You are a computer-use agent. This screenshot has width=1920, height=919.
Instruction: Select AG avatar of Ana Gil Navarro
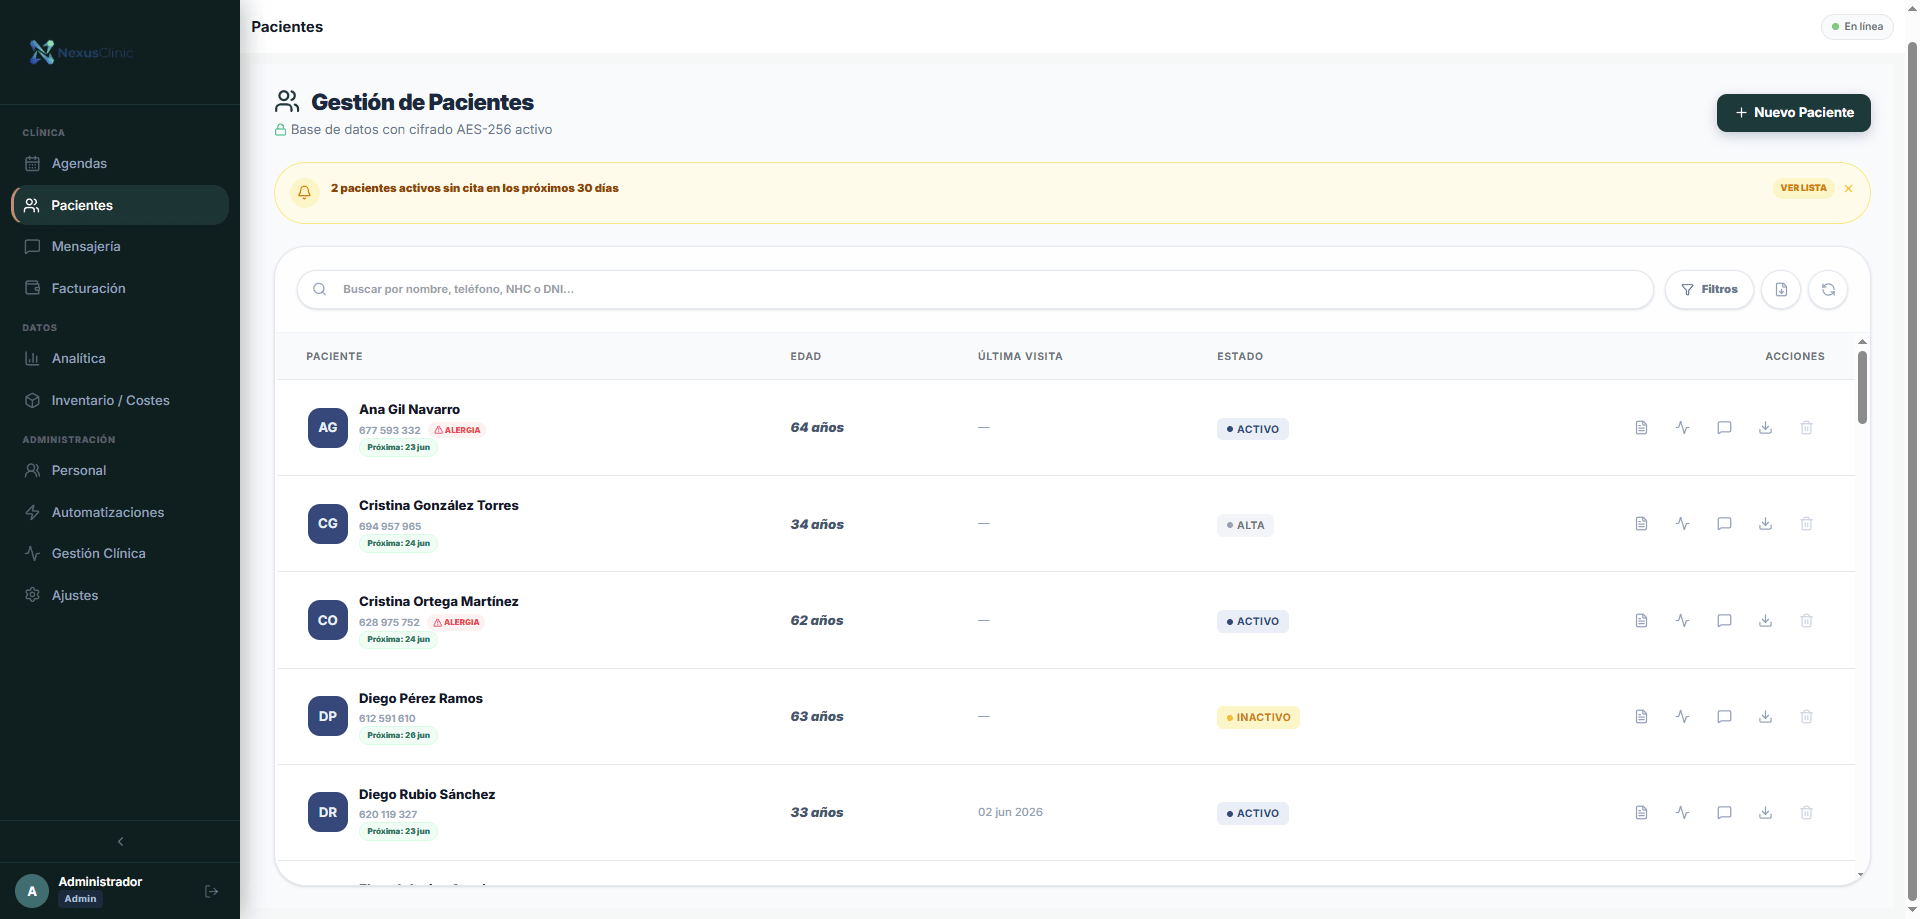[x=328, y=428]
